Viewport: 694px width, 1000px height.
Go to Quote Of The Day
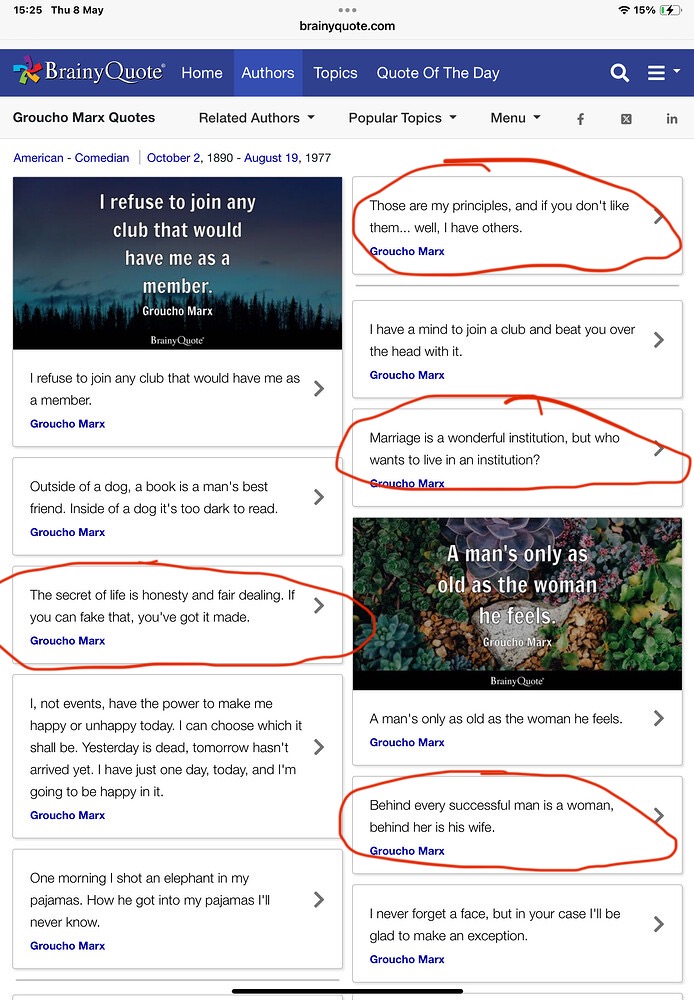coord(438,73)
